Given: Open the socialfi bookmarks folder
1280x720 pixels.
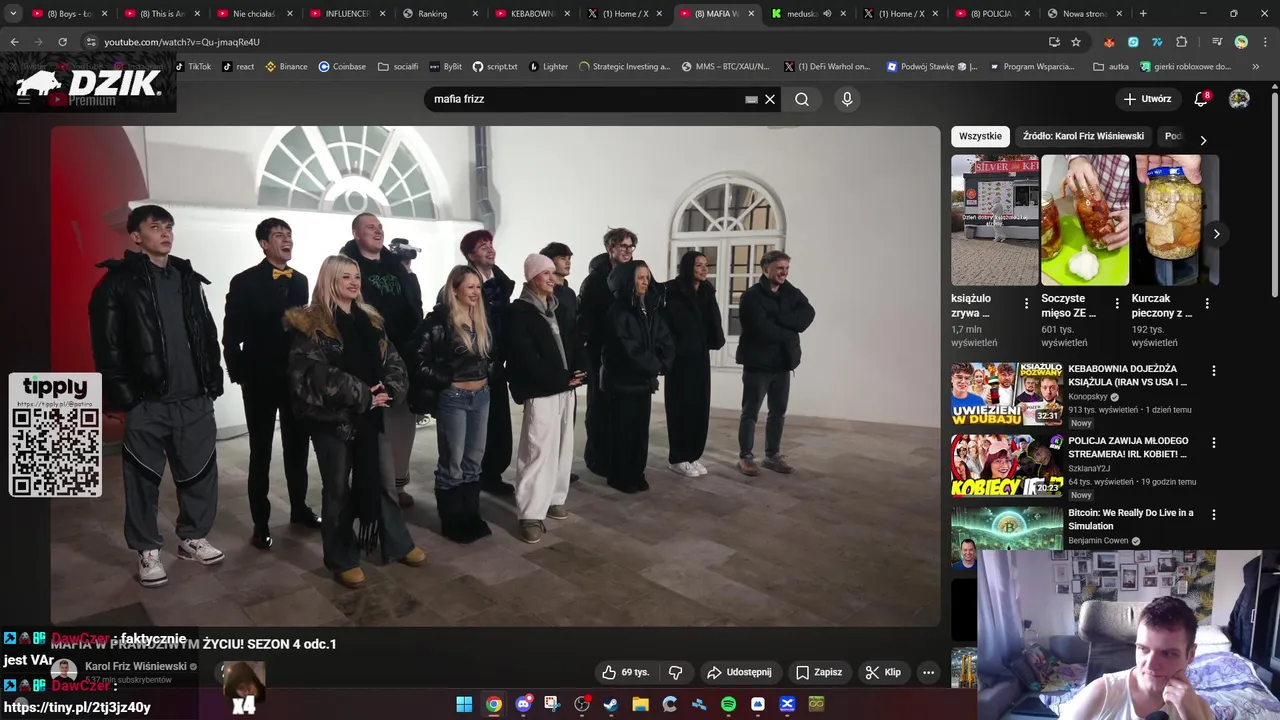Looking at the screenshot, I should point(398,66).
